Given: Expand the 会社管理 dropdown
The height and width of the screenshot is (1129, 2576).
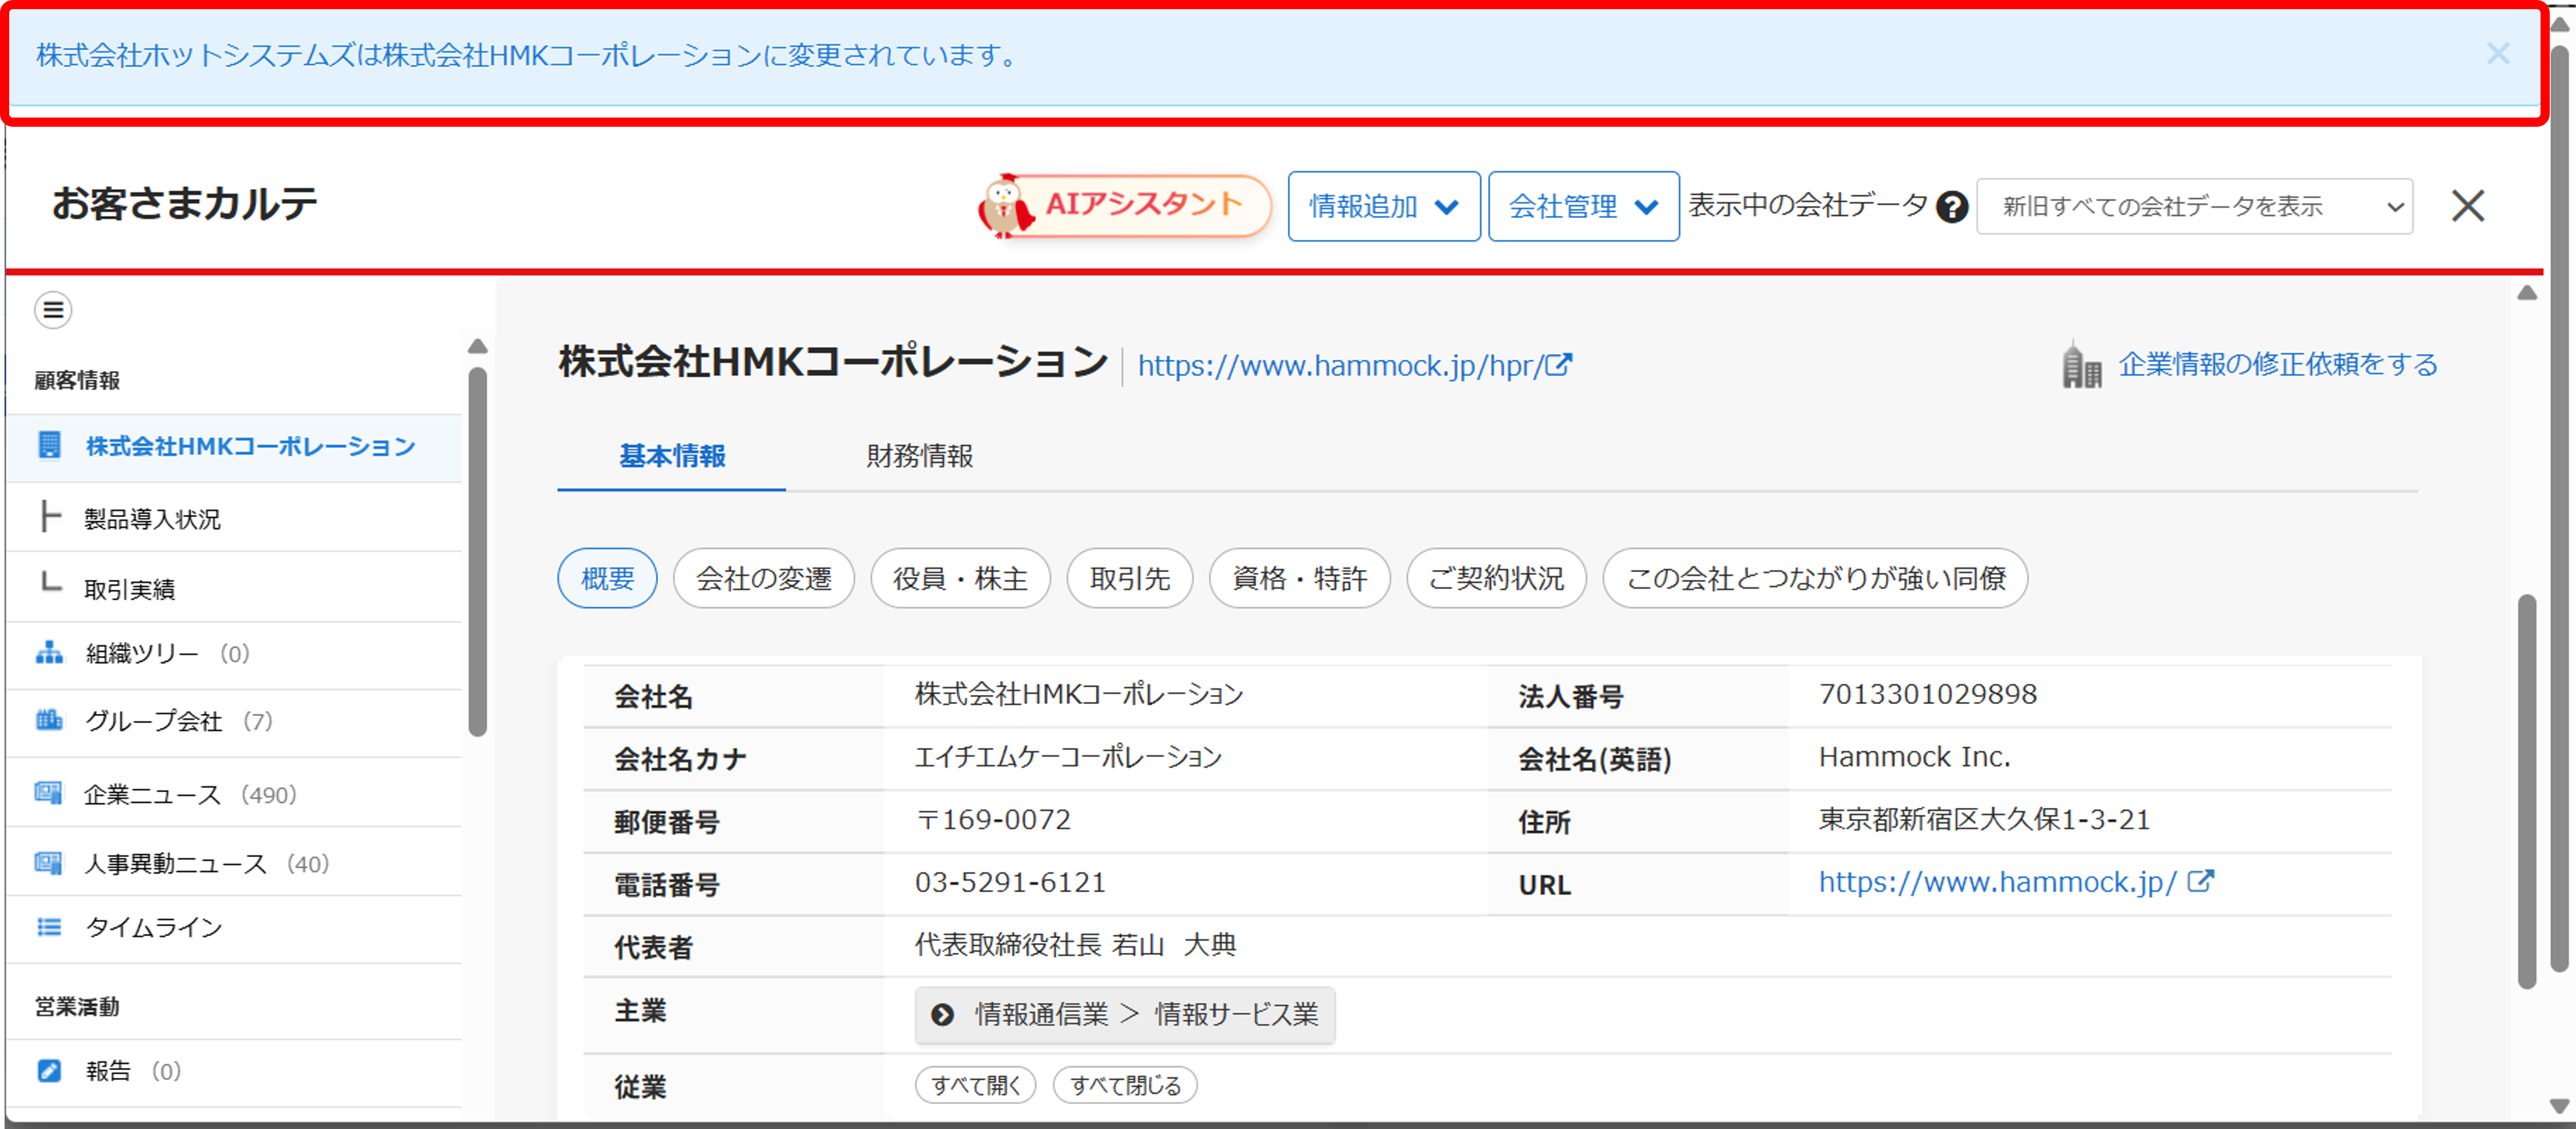Looking at the screenshot, I should 1583,206.
